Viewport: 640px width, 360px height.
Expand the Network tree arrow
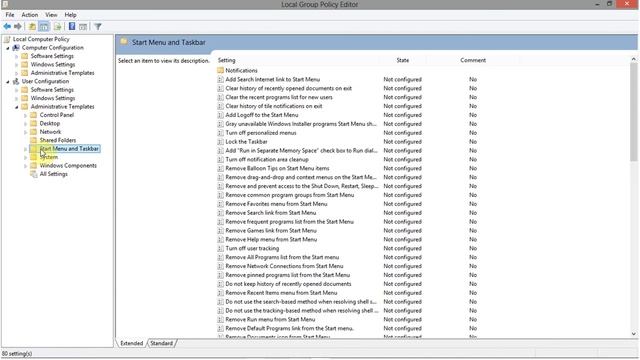[25, 132]
